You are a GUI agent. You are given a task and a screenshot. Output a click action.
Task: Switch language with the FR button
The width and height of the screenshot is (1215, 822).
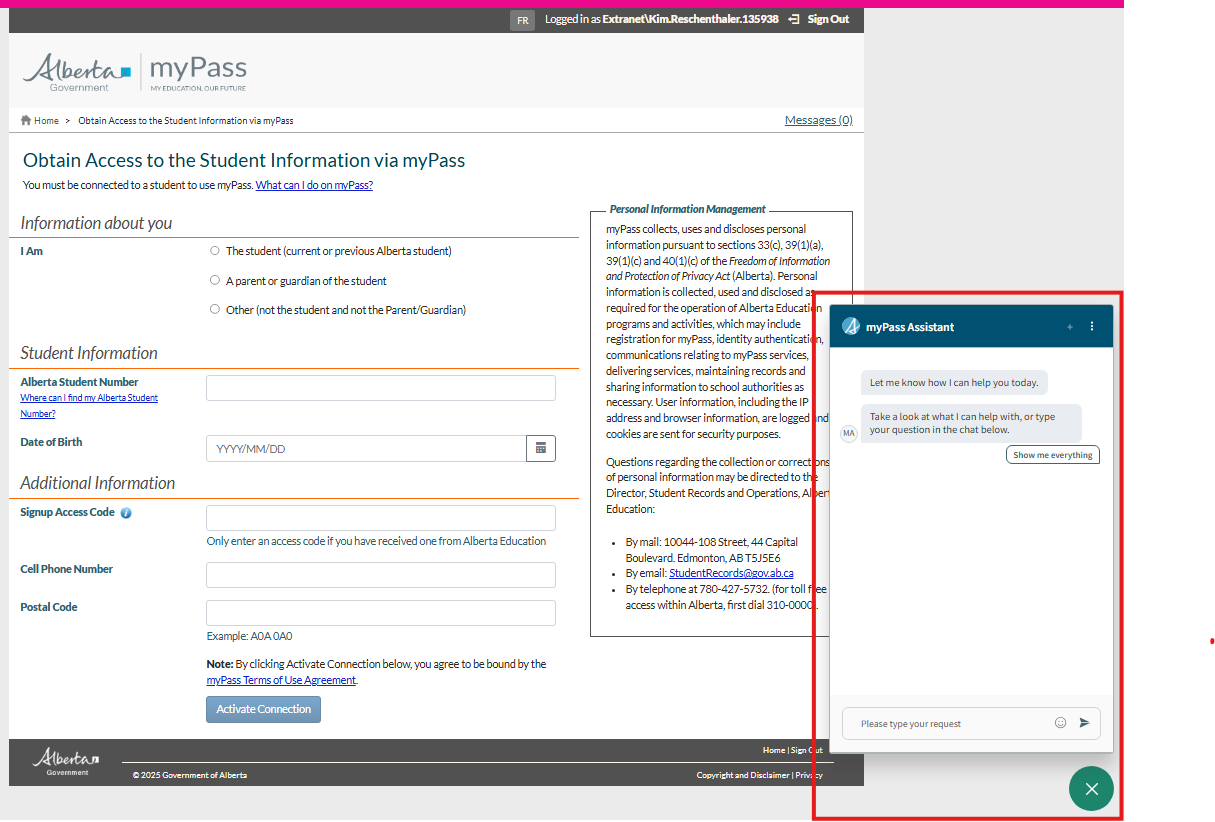click(x=522, y=20)
